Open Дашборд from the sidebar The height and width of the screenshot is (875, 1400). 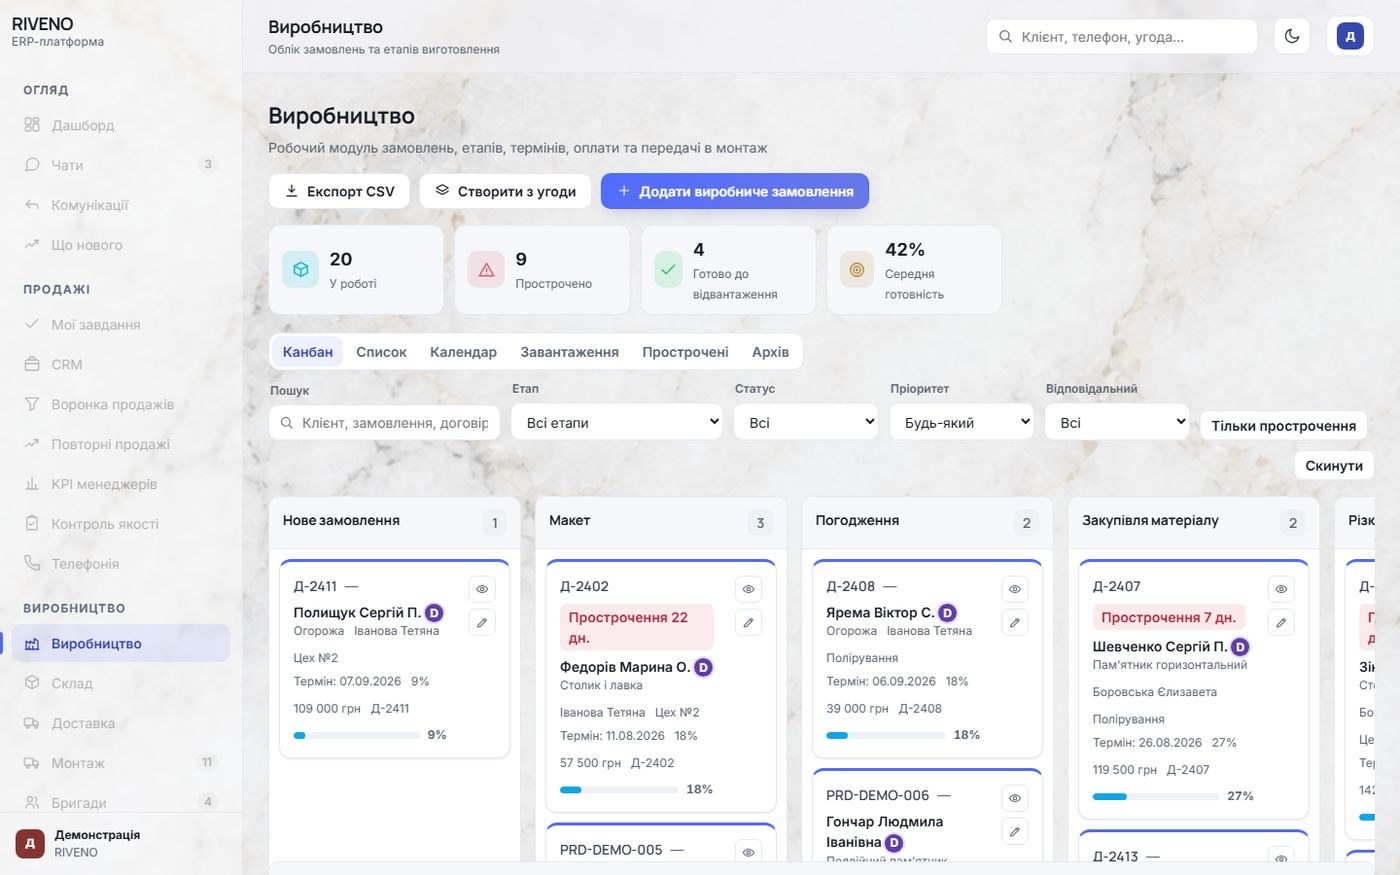pyautogui.click(x=121, y=125)
